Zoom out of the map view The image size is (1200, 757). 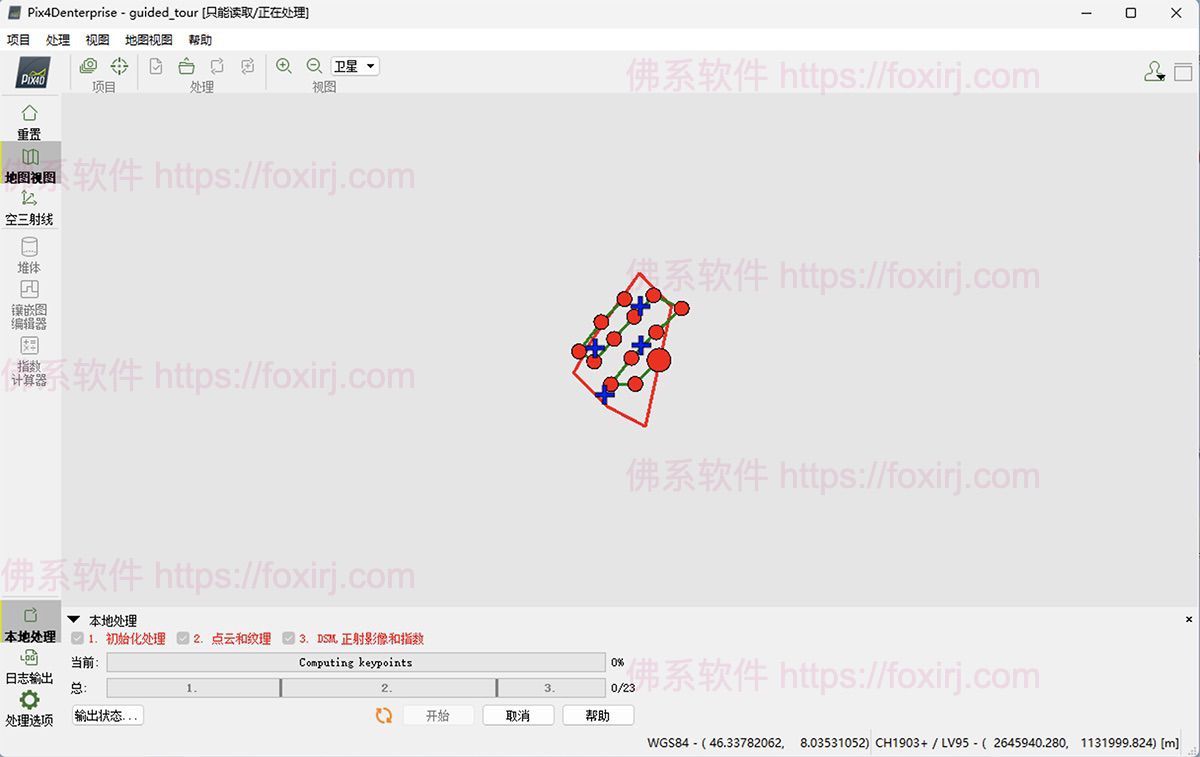[314, 66]
